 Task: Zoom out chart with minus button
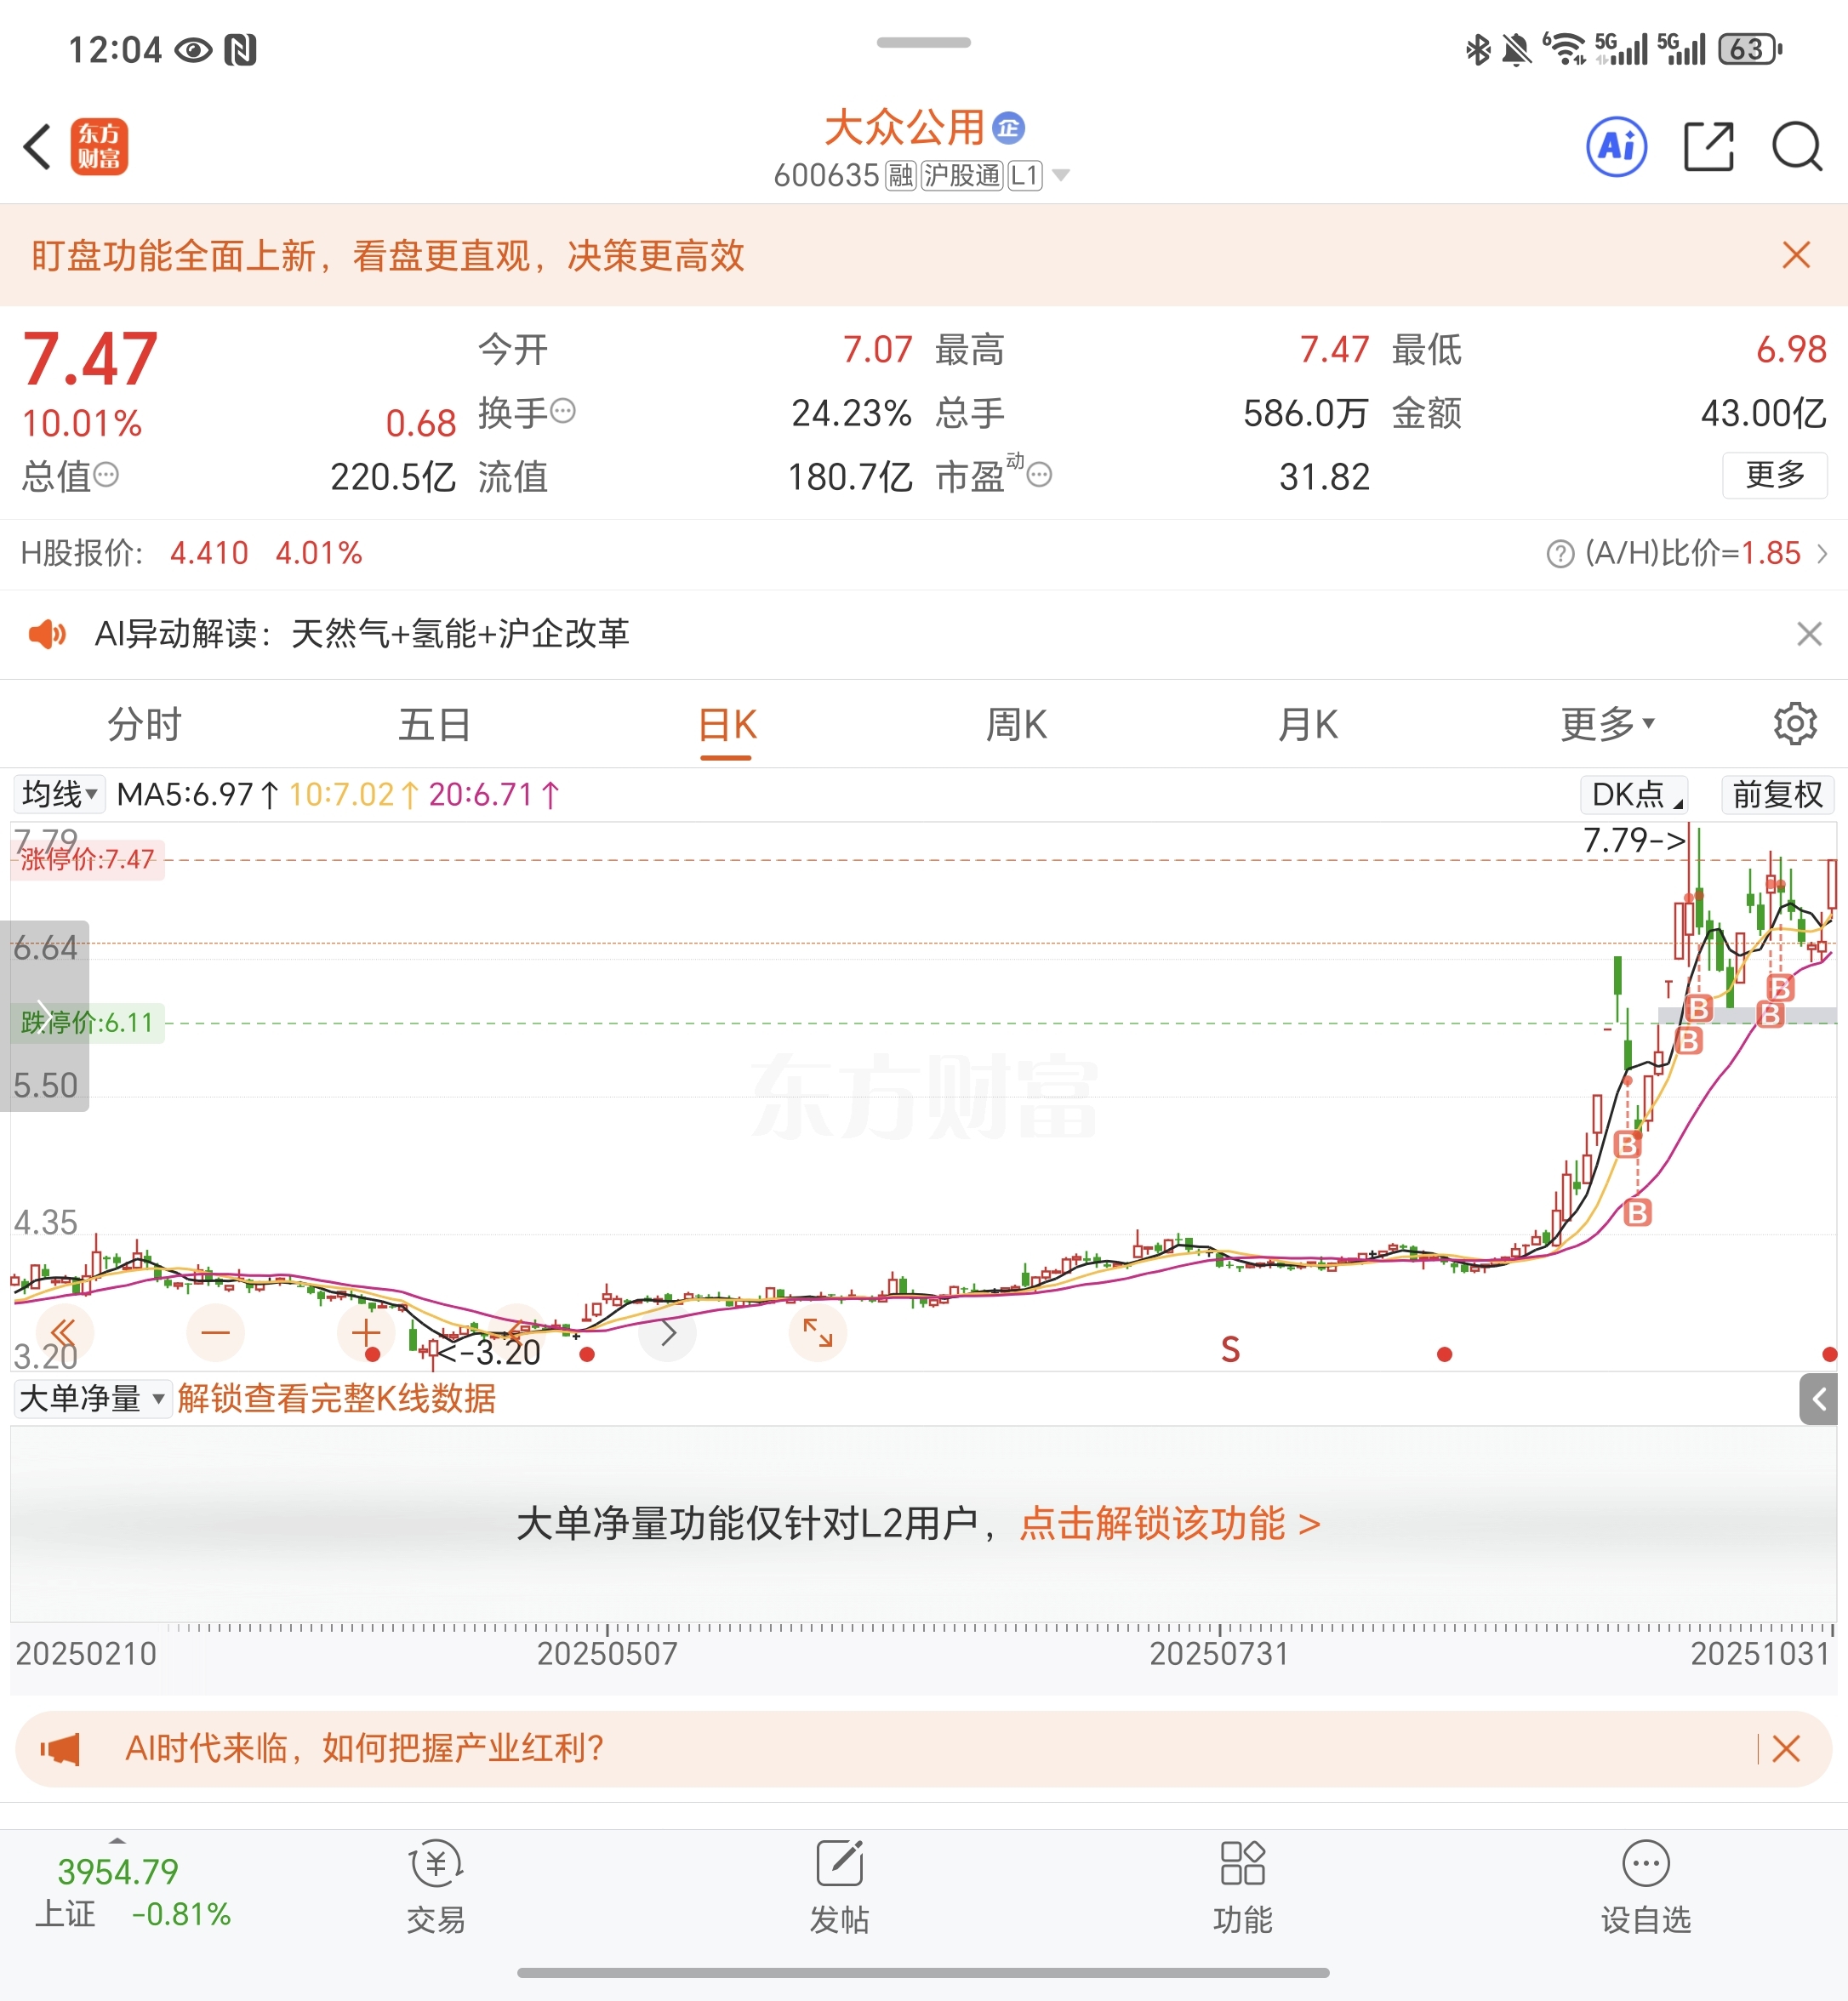[215, 1332]
